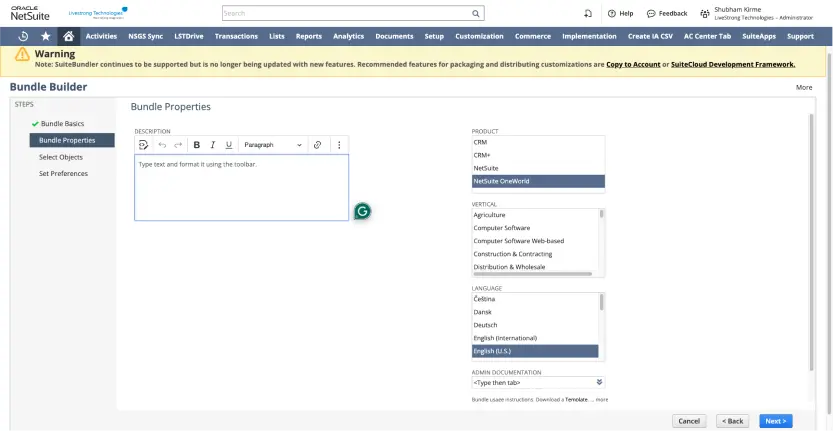
Task: Open the Implementation menu
Action: click(589, 36)
